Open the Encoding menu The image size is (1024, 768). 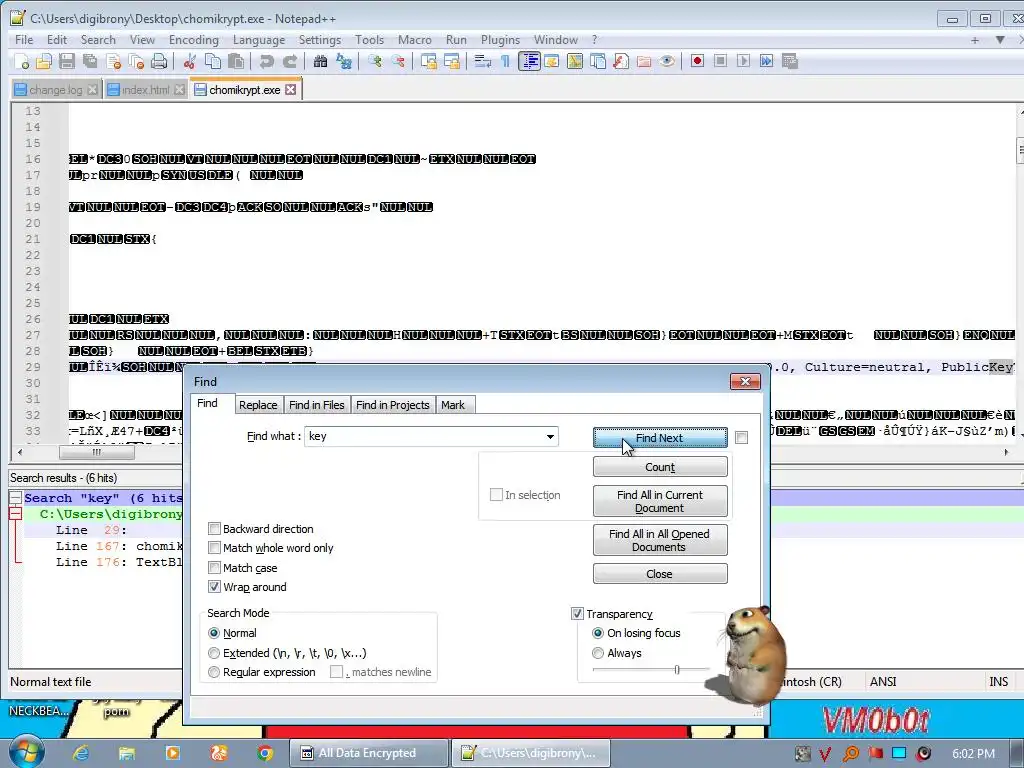coord(194,40)
